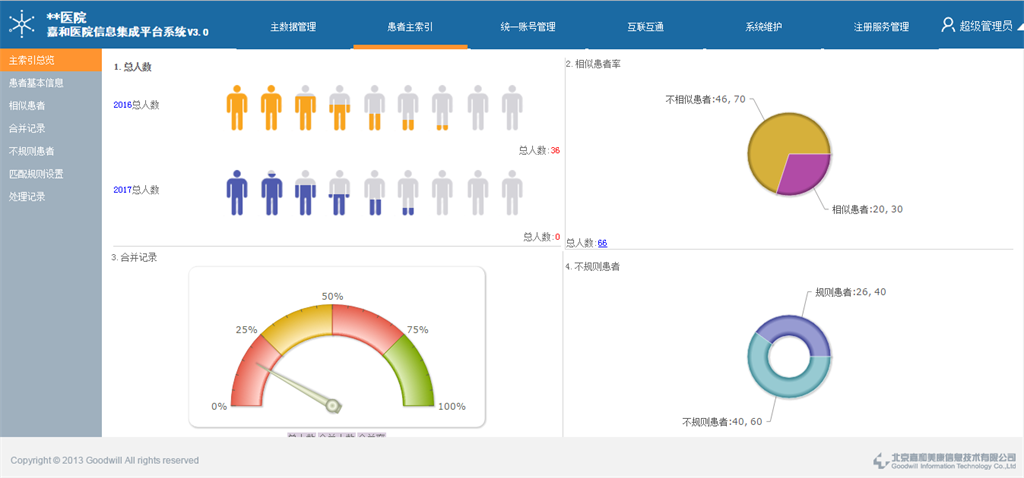Click the gauge needle pivot in 合并记录 chart
This screenshot has height=478, width=1024.
pyautogui.click(x=333, y=405)
